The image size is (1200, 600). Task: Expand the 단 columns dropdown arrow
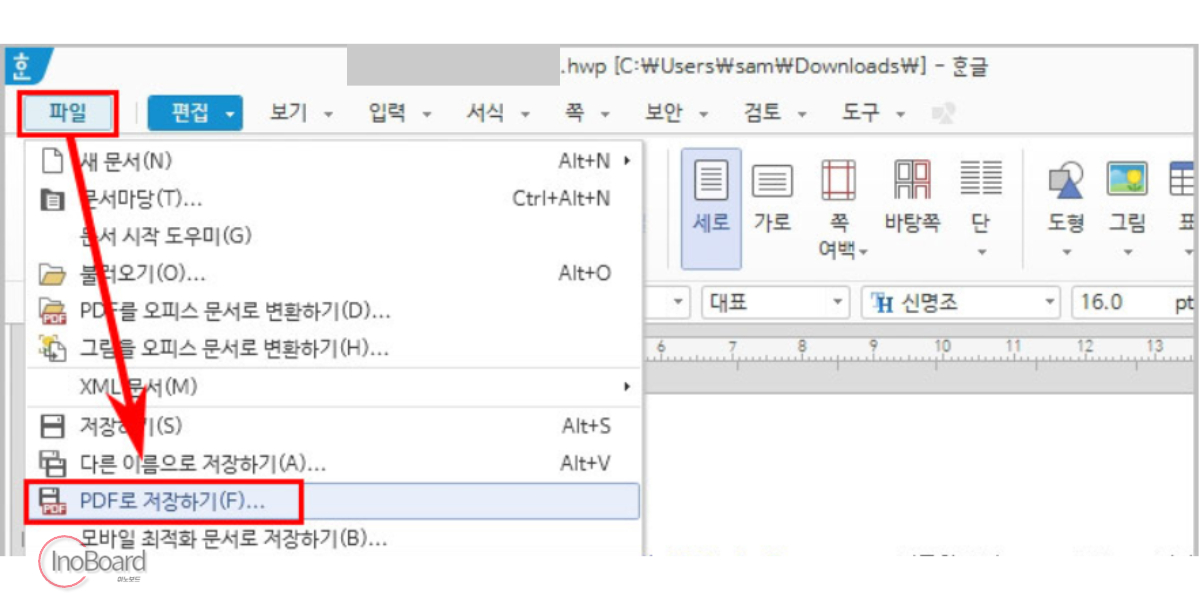(981, 252)
